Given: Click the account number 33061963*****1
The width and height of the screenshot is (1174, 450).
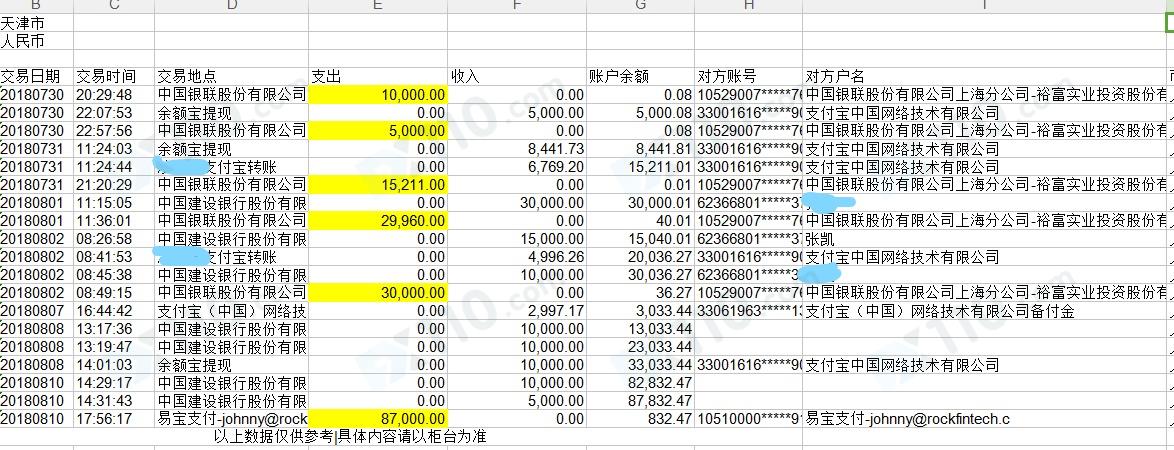Looking at the screenshot, I should (749, 311).
